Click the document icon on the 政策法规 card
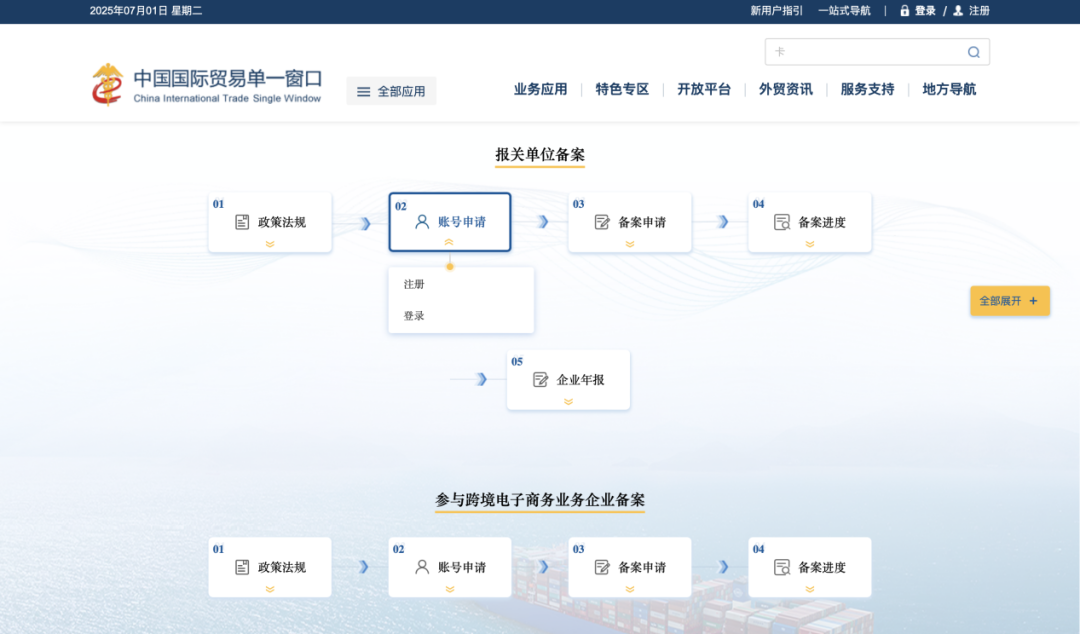Screen dimensions: 1080x634 click(x=241, y=221)
